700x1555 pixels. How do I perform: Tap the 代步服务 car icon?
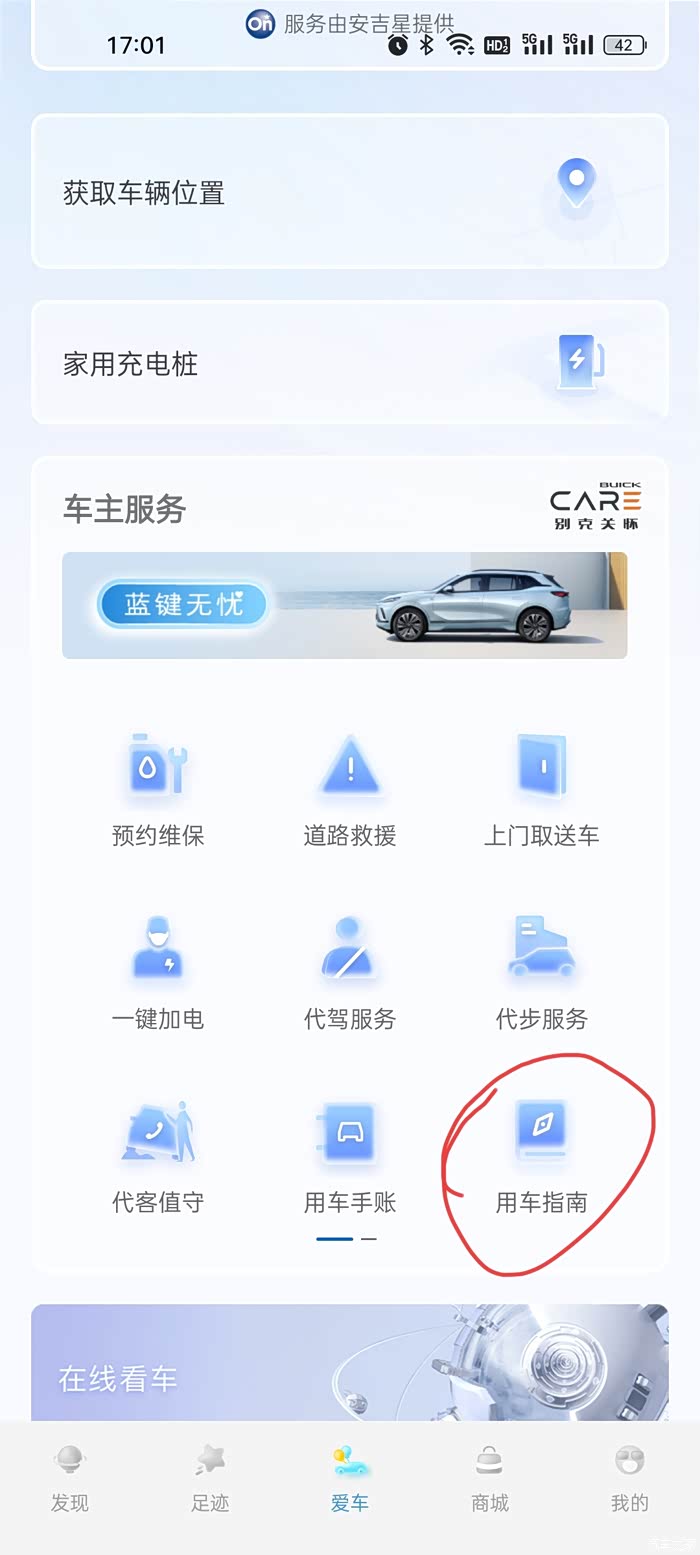tap(541, 950)
